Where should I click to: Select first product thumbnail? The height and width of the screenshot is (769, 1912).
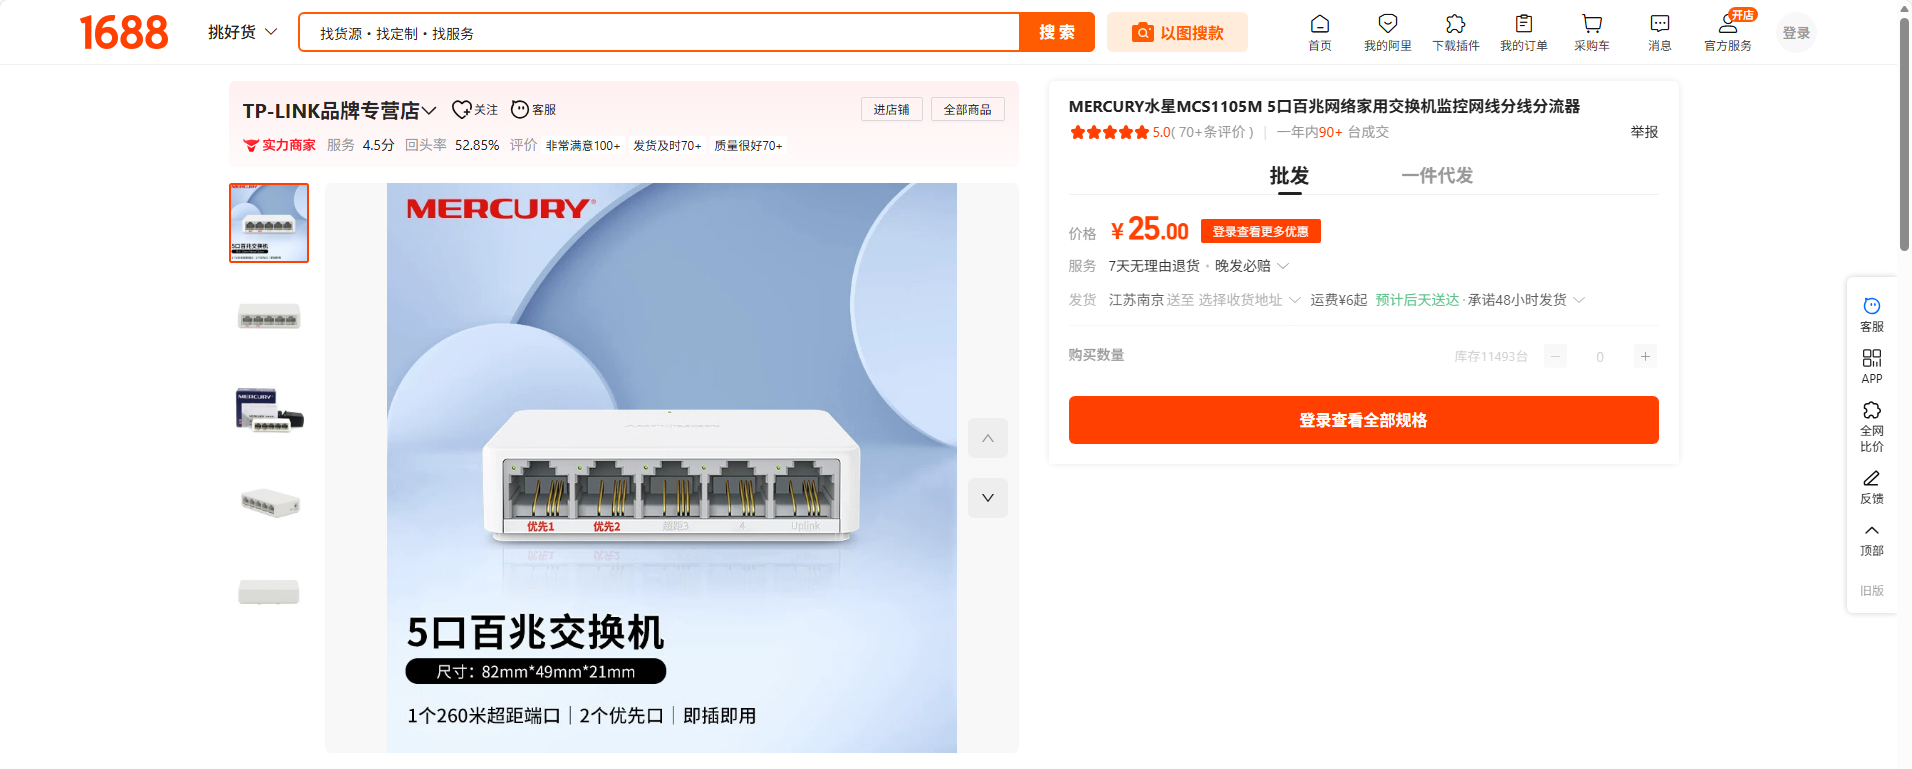coord(269,223)
